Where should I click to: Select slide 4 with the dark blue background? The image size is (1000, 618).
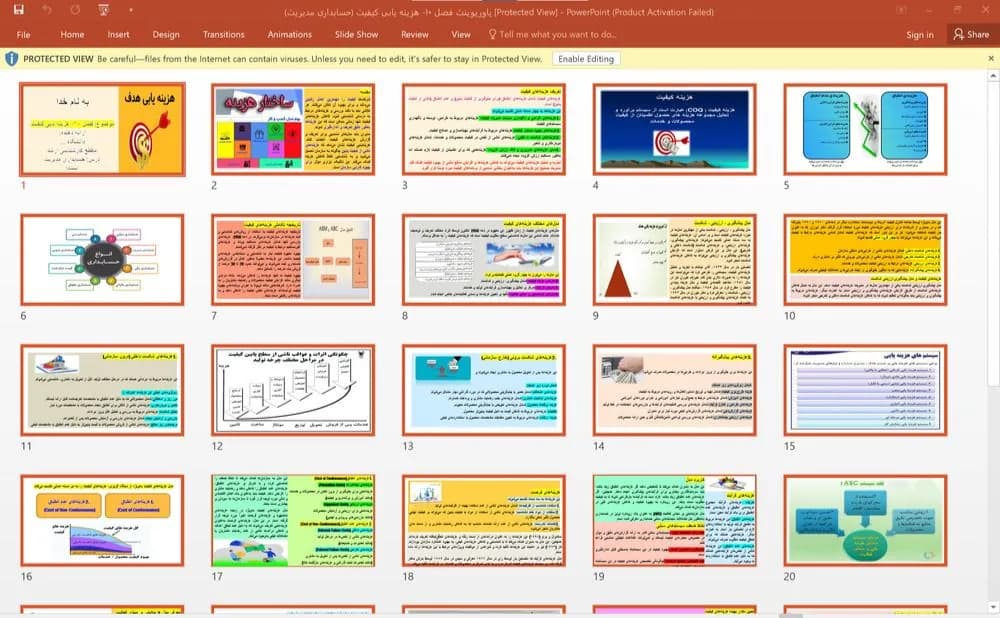click(675, 129)
